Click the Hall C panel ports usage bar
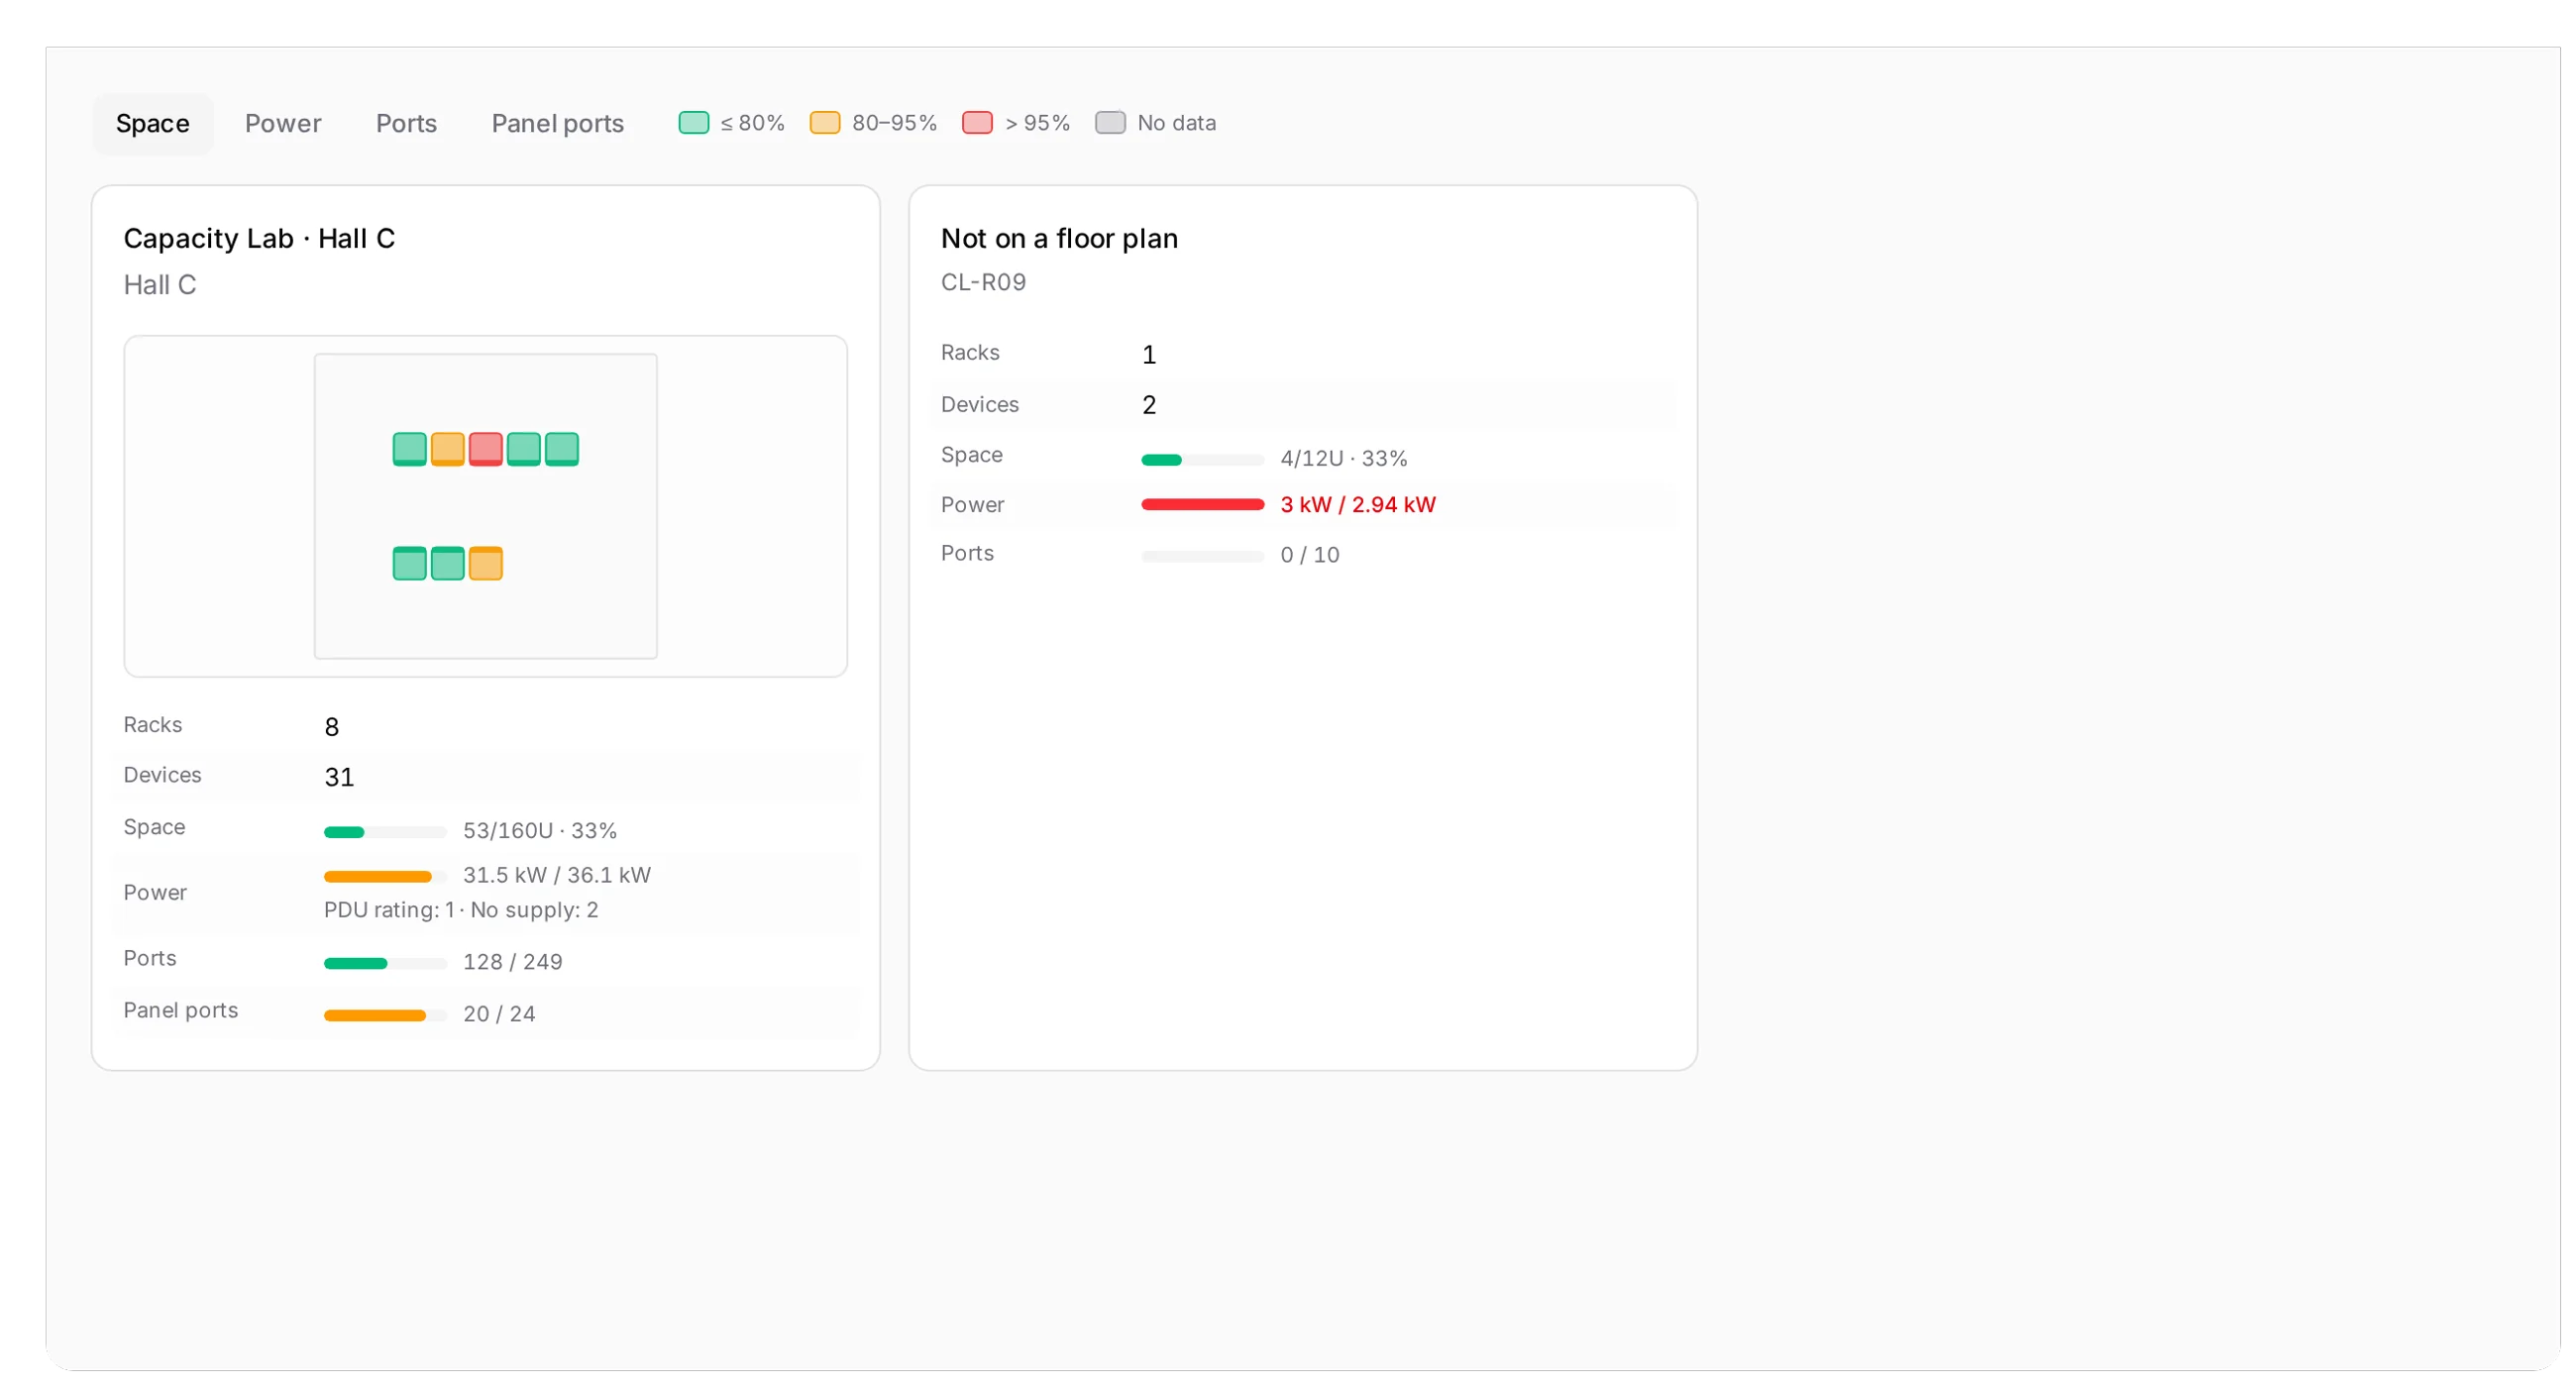This screenshot has width=2576, height=1385. (x=385, y=1015)
